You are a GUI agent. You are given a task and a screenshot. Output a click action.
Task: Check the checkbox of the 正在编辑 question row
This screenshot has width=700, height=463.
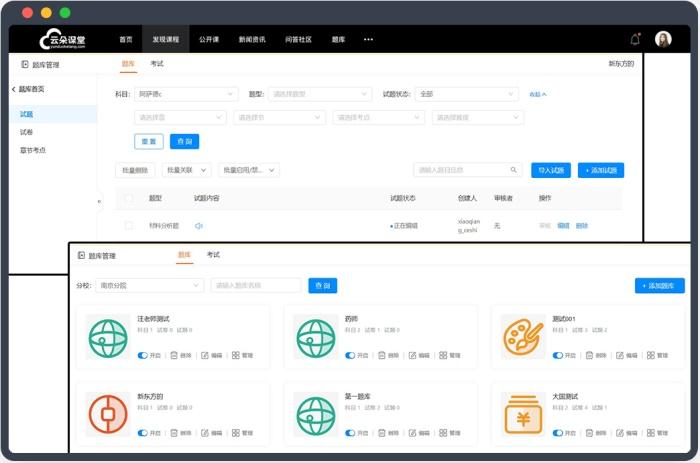pyautogui.click(x=129, y=226)
